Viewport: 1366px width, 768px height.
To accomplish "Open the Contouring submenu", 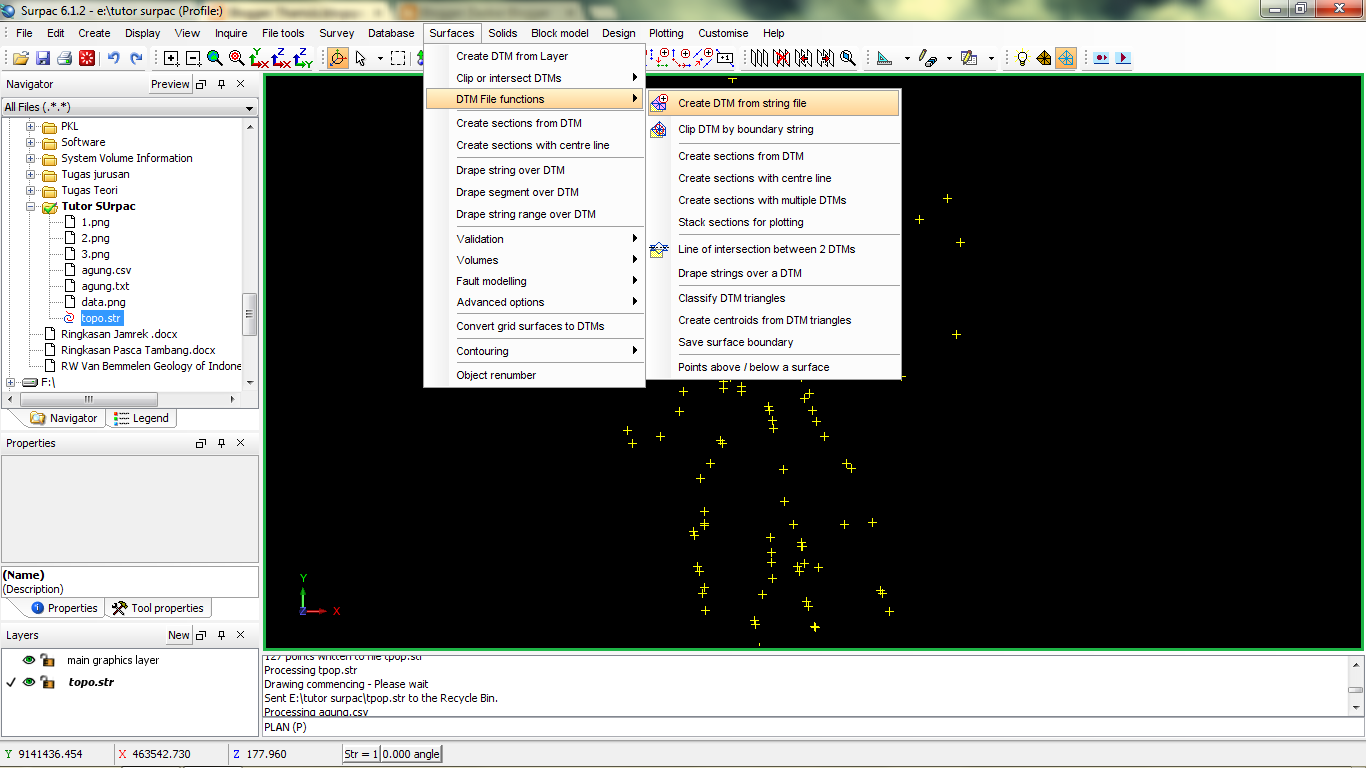I will tap(535, 351).
